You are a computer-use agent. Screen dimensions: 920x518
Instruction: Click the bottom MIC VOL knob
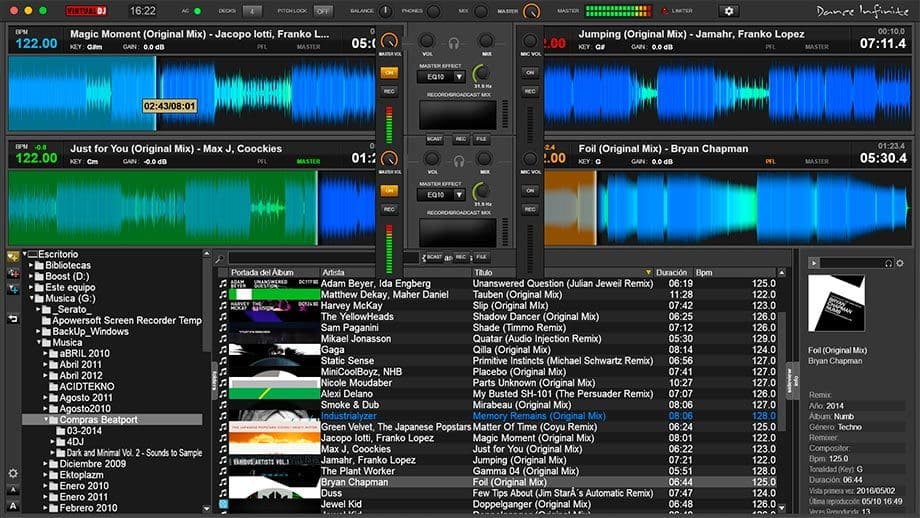(x=530, y=158)
